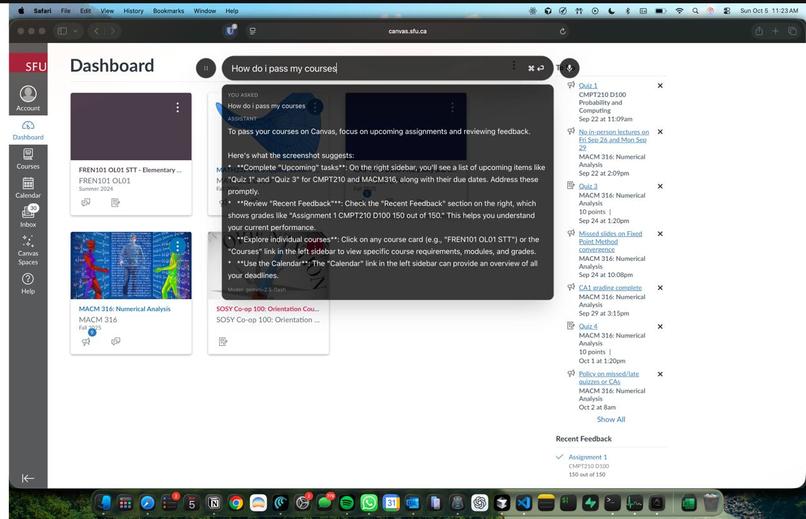The width and height of the screenshot is (806, 519).
Task: Click the pause button beside the question bar
Action: click(206, 68)
